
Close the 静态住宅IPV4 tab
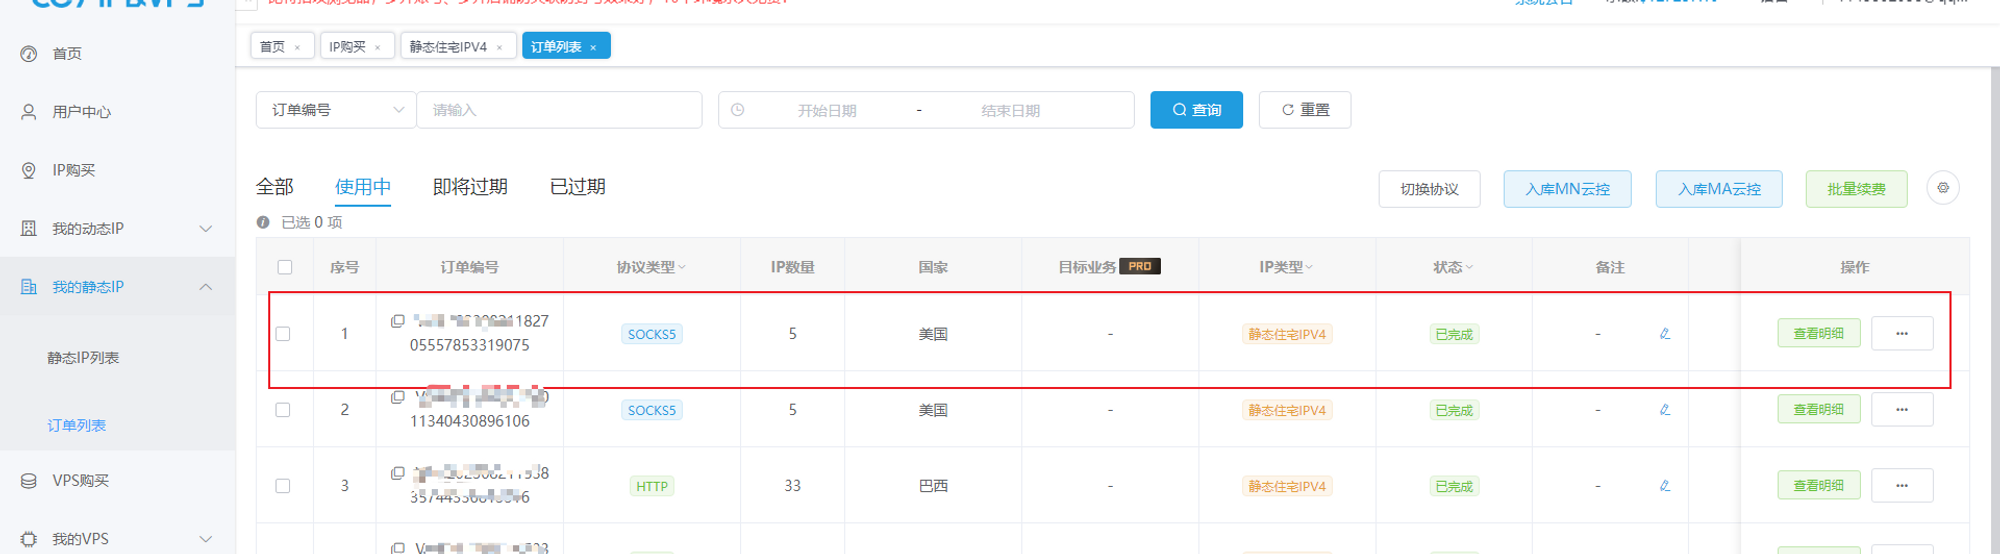coord(500,47)
